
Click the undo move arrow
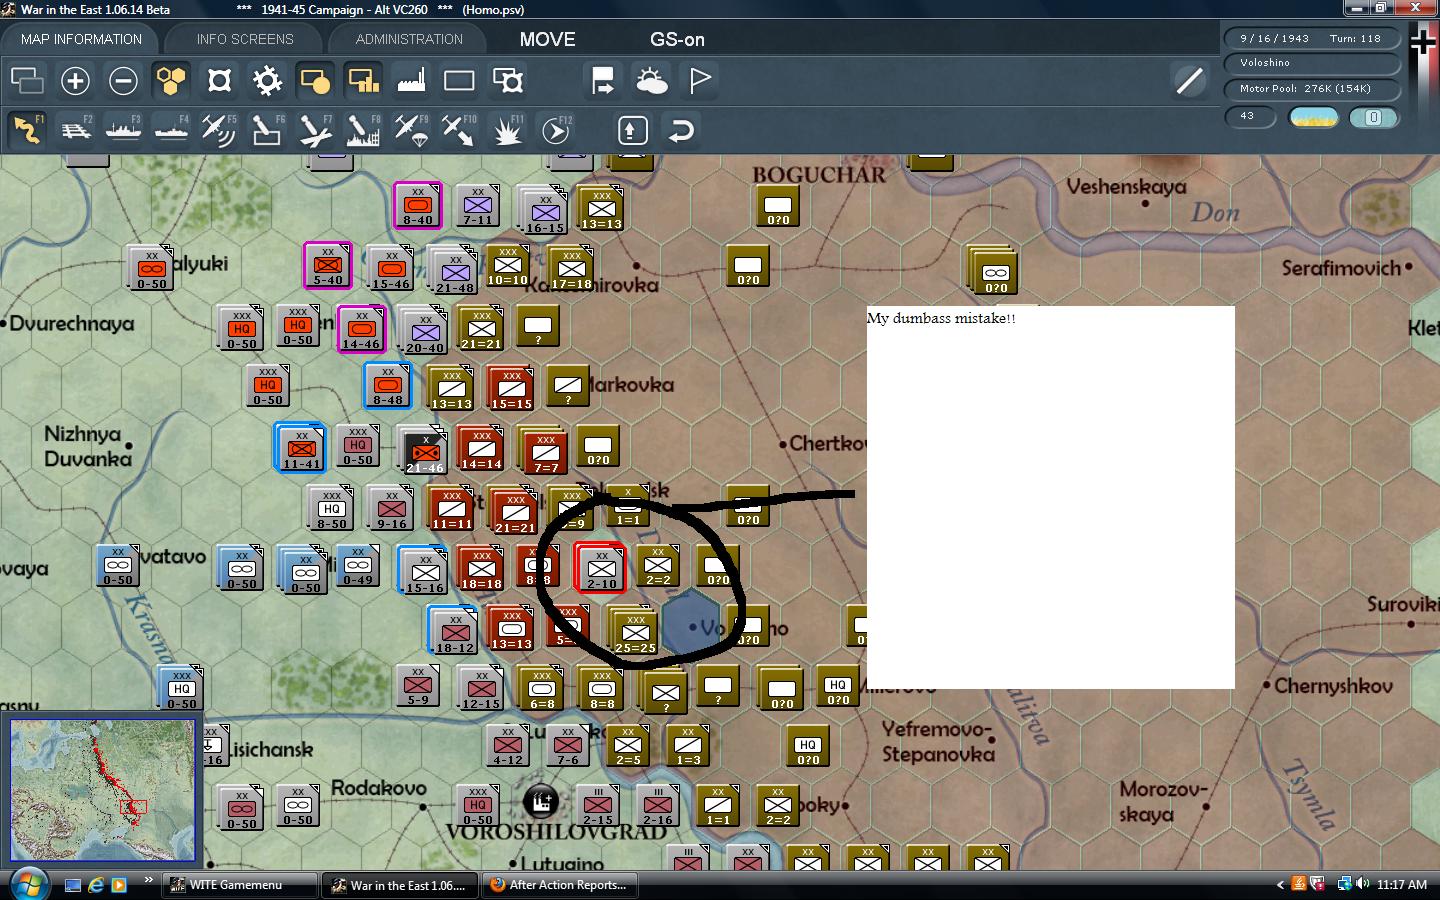pos(681,130)
